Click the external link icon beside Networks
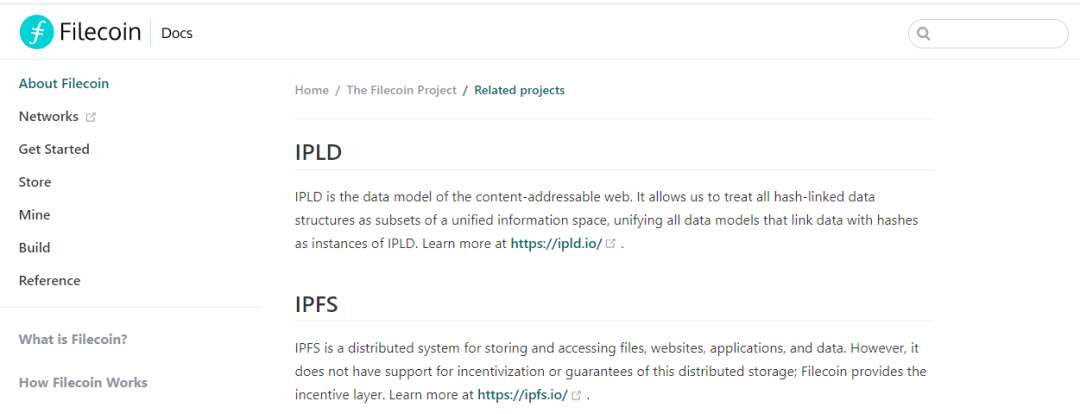The height and width of the screenshot is (414, 1080). pyautogui.click(x=90, y=117)
